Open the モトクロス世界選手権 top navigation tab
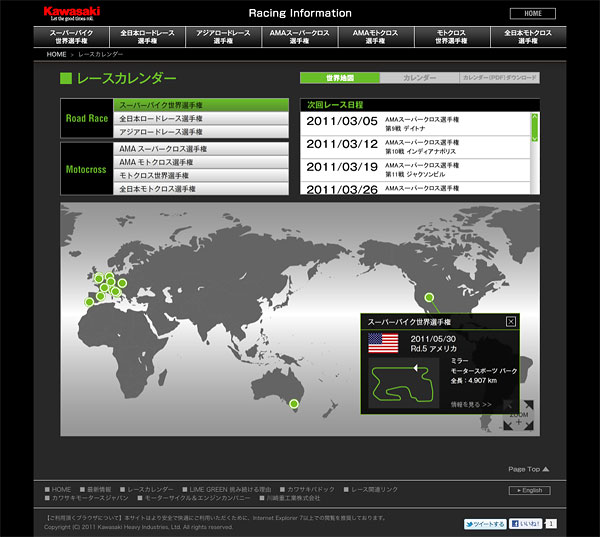The width and height of the screenshot is (600, 537). coord(452,37)
